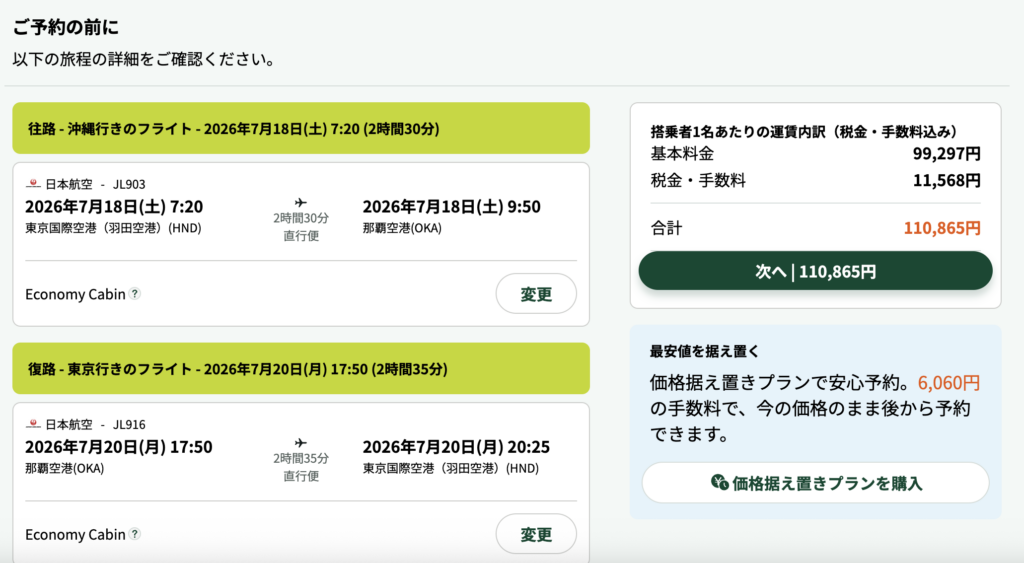
Task: Click the 基本料金 base fare row
Action: [815, 154]
